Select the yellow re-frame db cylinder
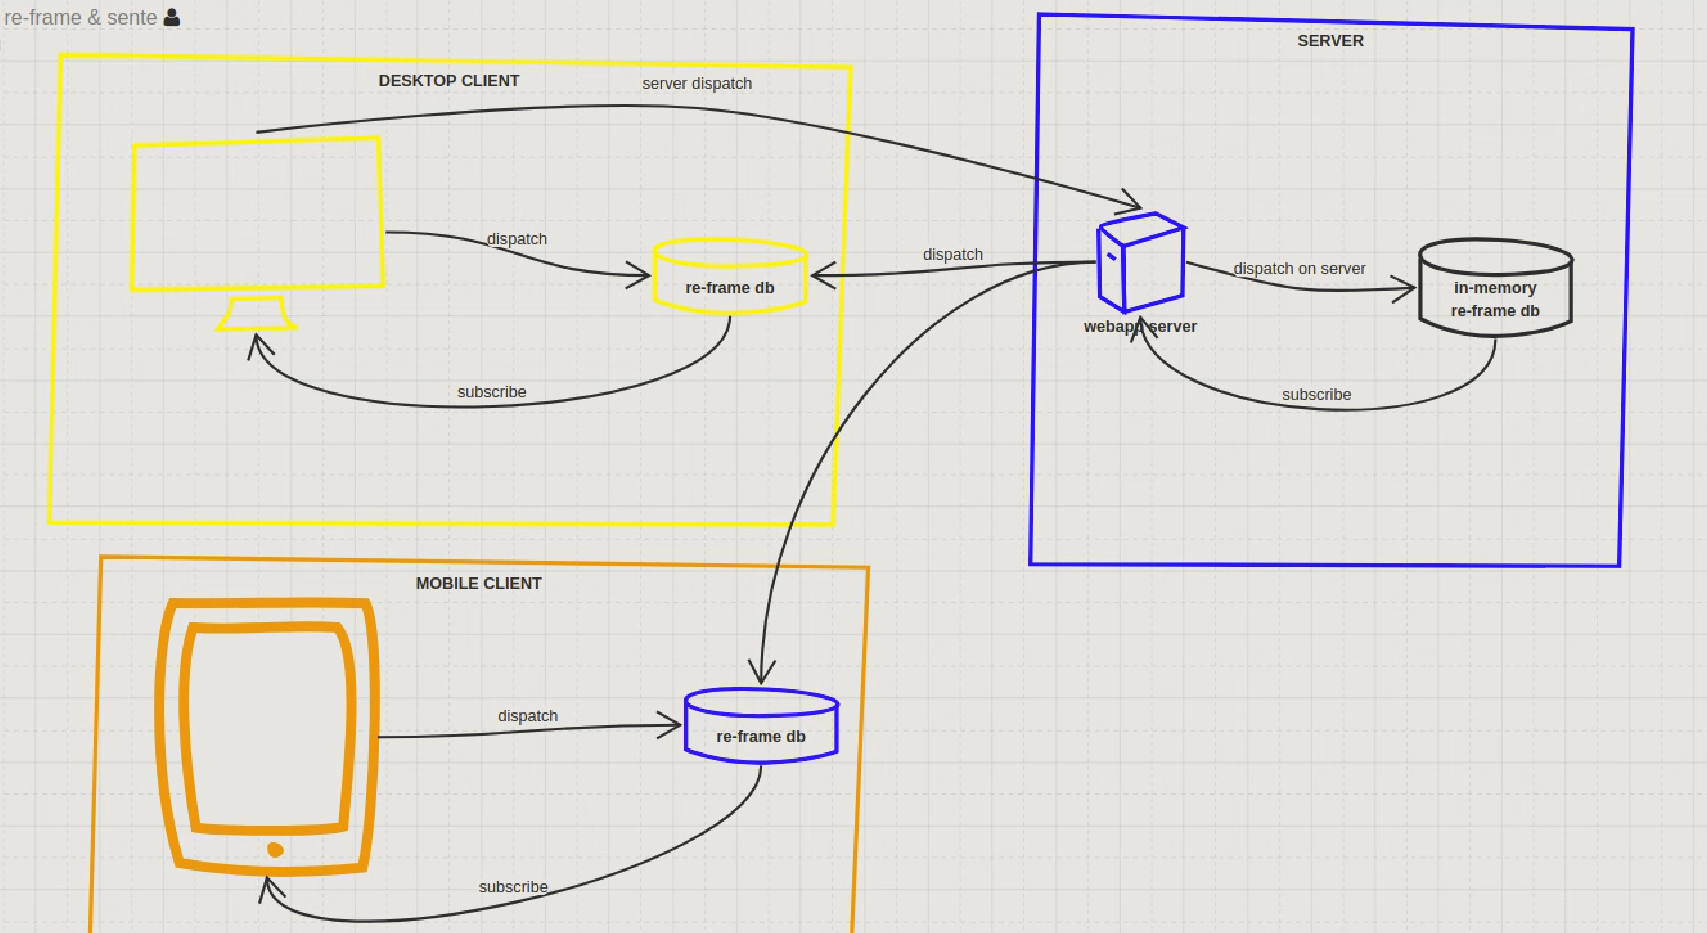The height and width of the screenshot is (933, 1707). (x=730, y=276)
